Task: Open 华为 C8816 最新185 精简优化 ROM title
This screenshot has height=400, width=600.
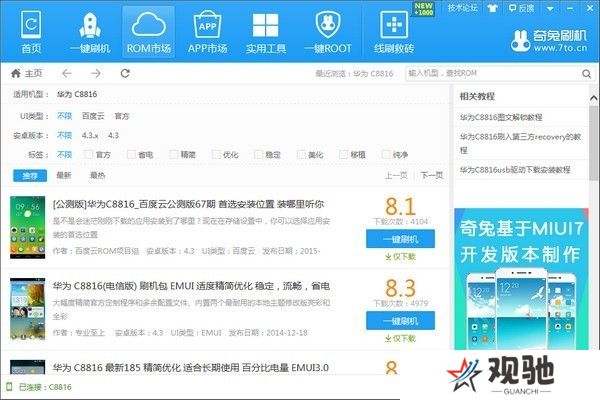Action: [191, 368]
